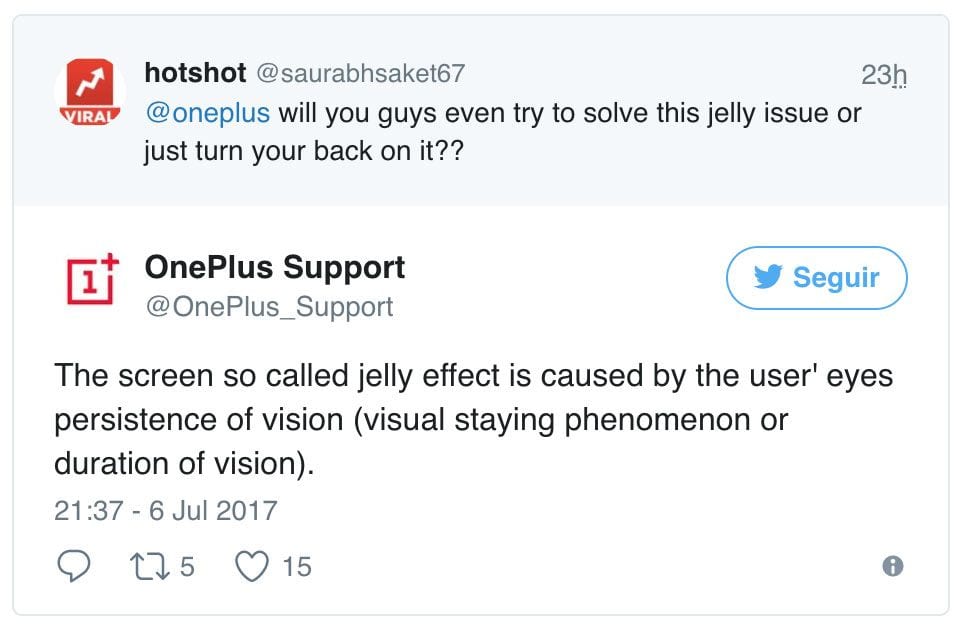This screenshot has width=966, height=634.
Task: Open the quoted hotshot tweet text
Action: tap(503, 132)
